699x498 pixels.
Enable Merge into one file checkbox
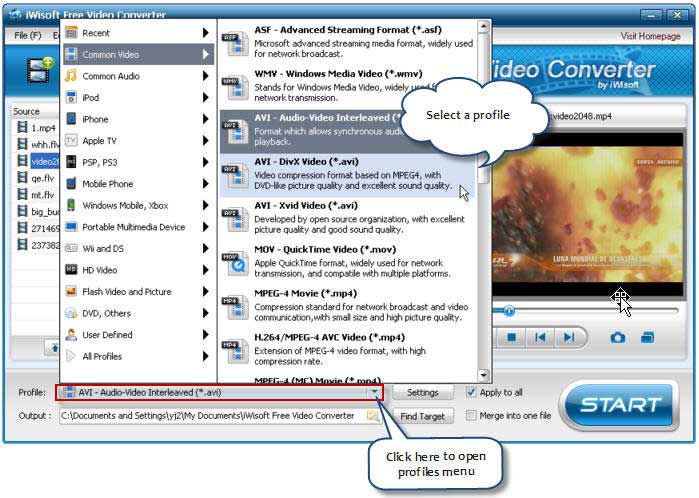[471, 416]
